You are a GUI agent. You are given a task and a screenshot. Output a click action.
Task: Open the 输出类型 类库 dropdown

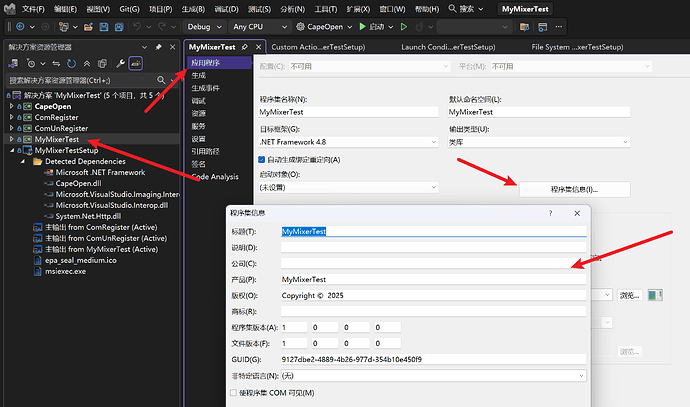(x=539, y=142)
